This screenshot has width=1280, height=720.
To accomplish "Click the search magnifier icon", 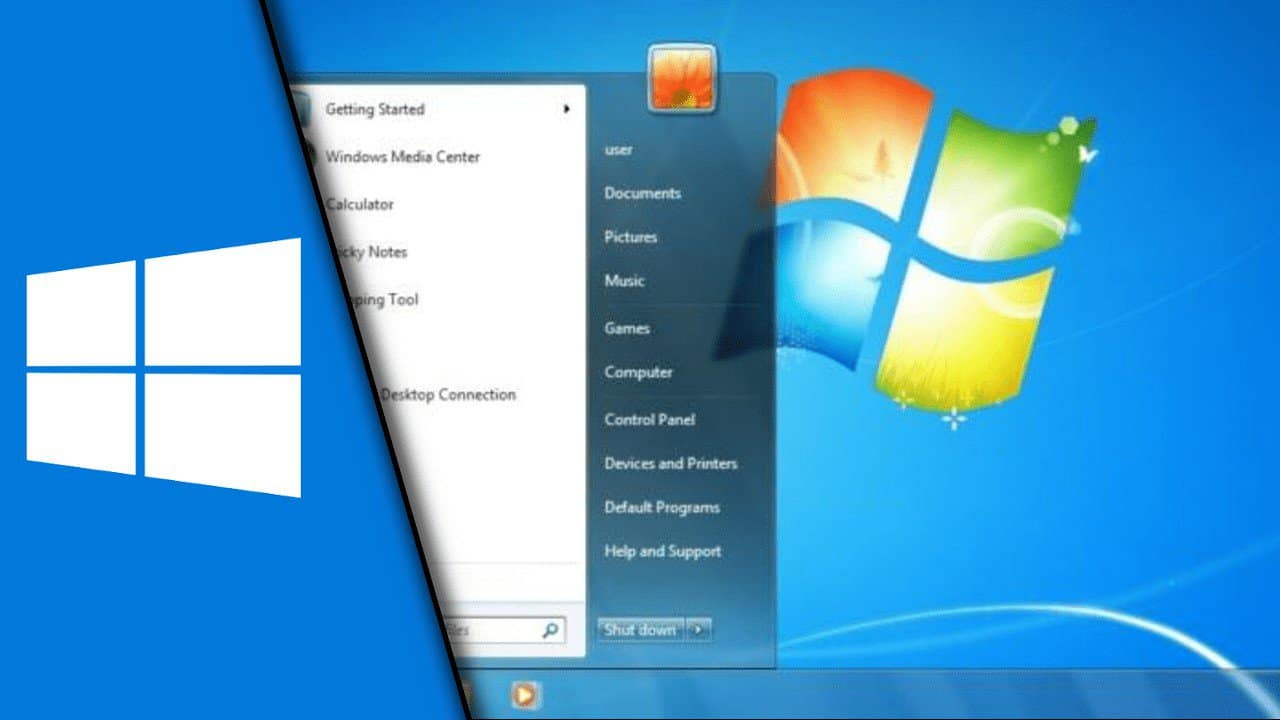I will (x=550, y=631).
